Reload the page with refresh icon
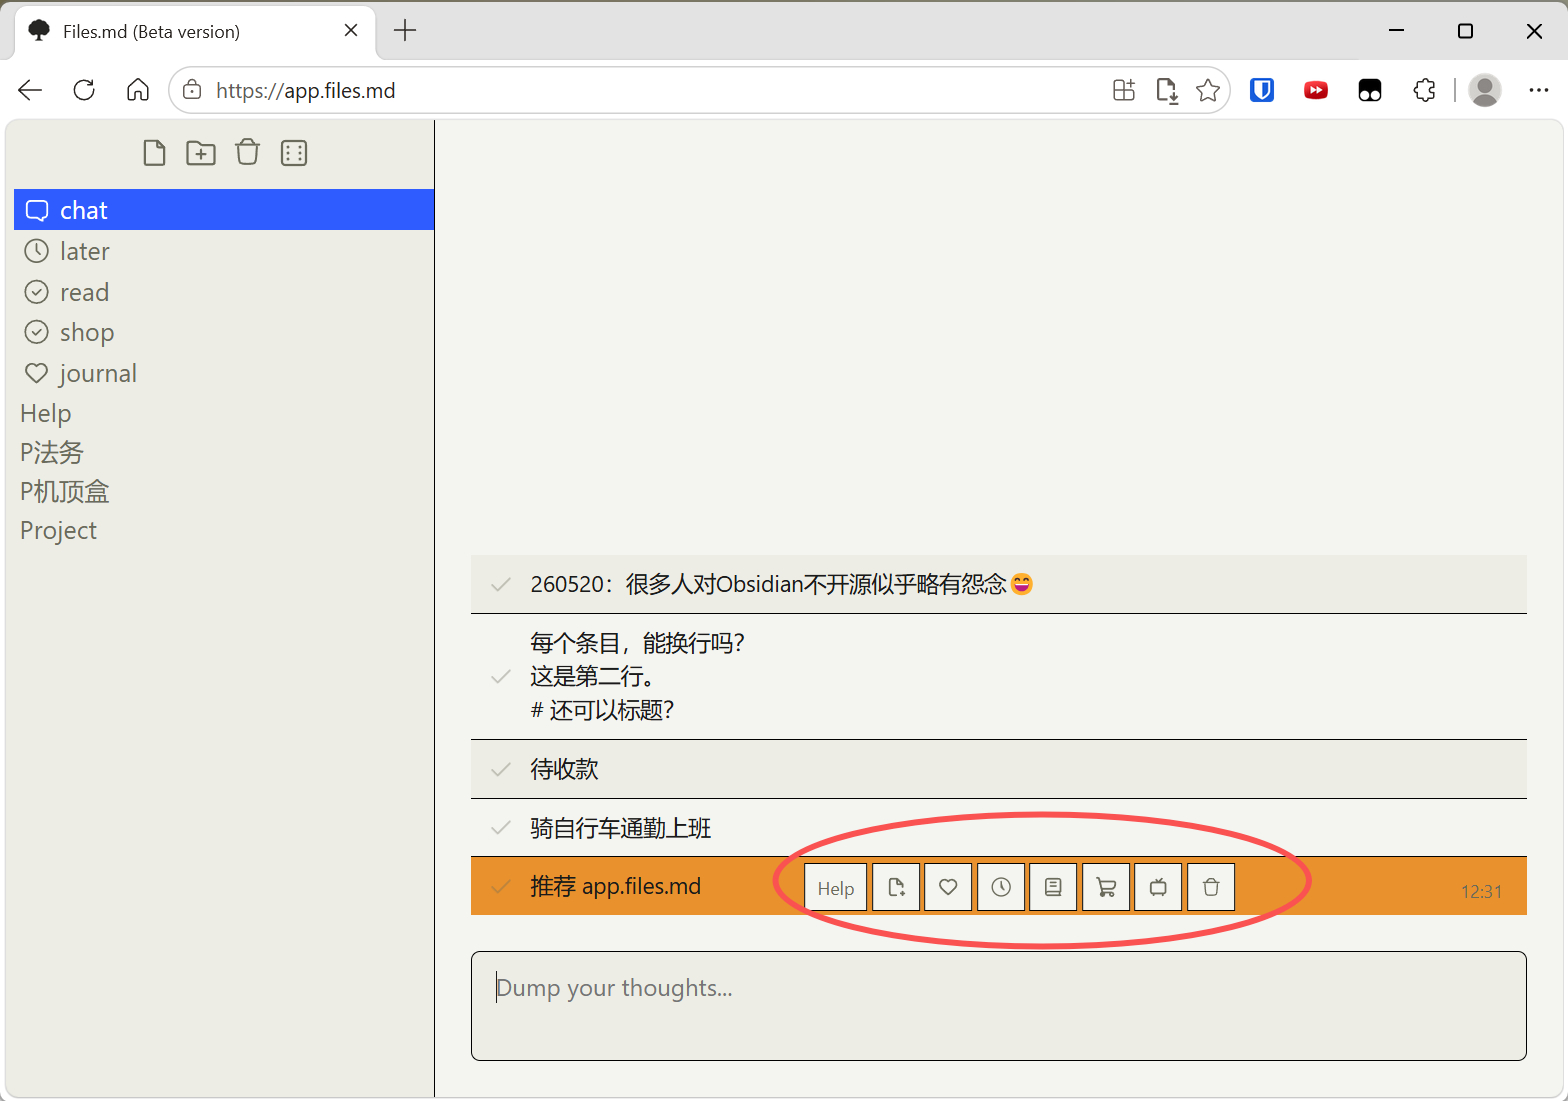This screenshot has height=1101, width=1568. click(x=84, y=90)
